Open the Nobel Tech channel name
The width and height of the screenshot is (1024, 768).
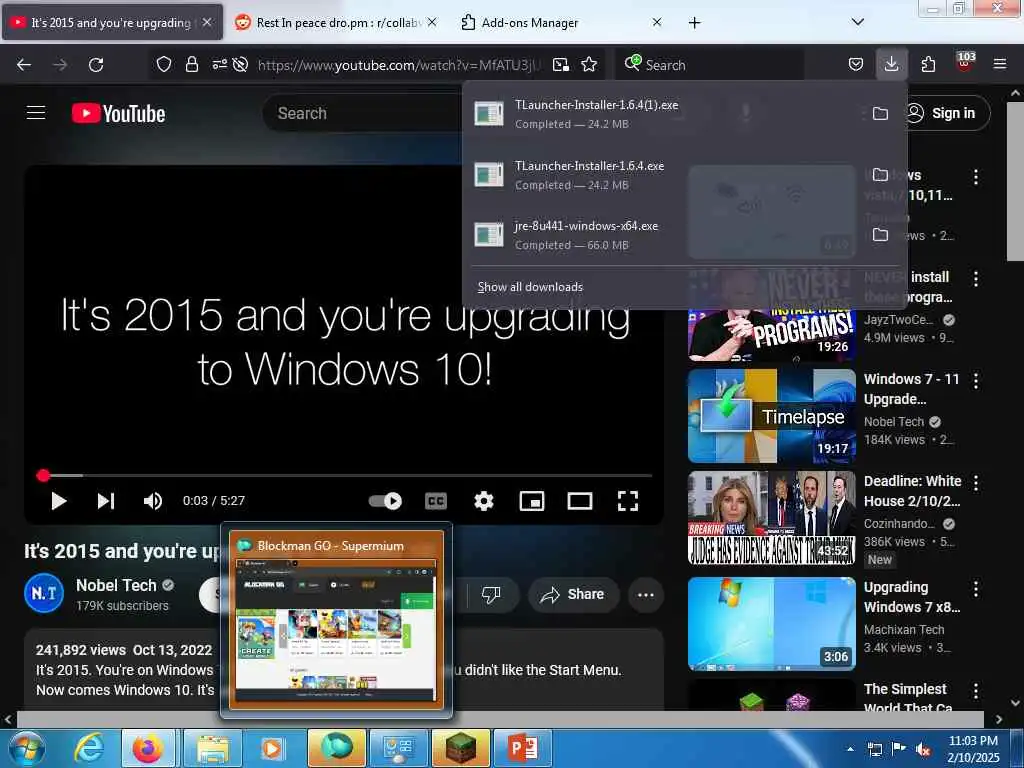(x=116, y=585)
